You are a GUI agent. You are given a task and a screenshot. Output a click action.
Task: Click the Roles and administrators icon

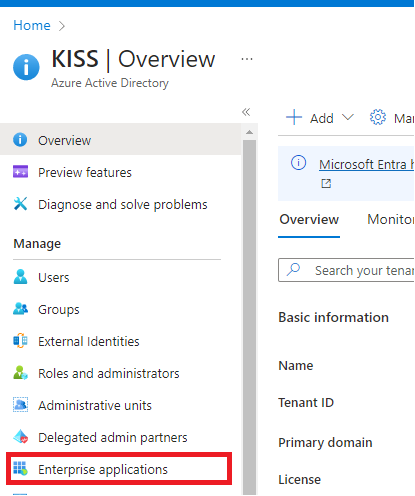(20, 373)
